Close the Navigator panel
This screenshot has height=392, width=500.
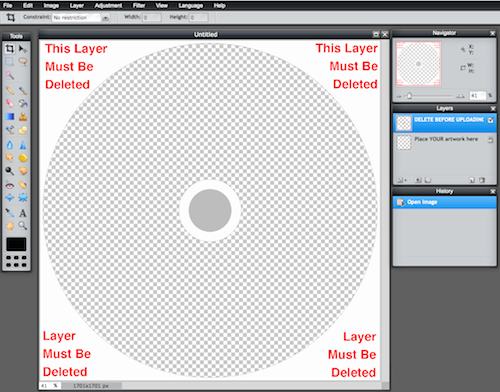tap(493, 33)
